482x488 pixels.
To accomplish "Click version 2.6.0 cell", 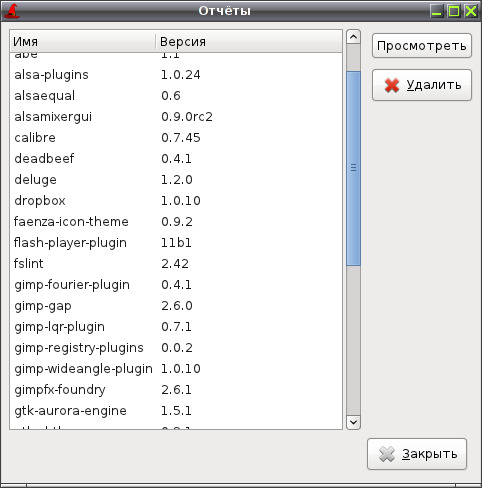I will pyautogui.click(x=177, y=306).
